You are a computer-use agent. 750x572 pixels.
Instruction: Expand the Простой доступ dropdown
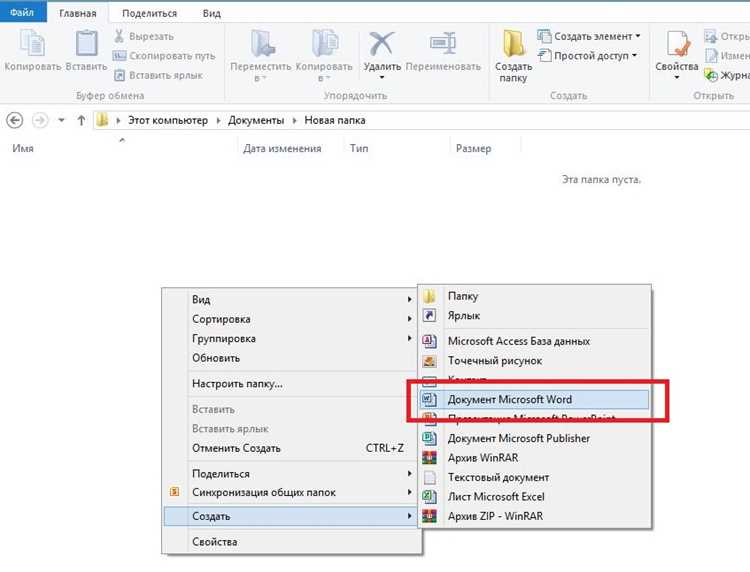[634, 56]
